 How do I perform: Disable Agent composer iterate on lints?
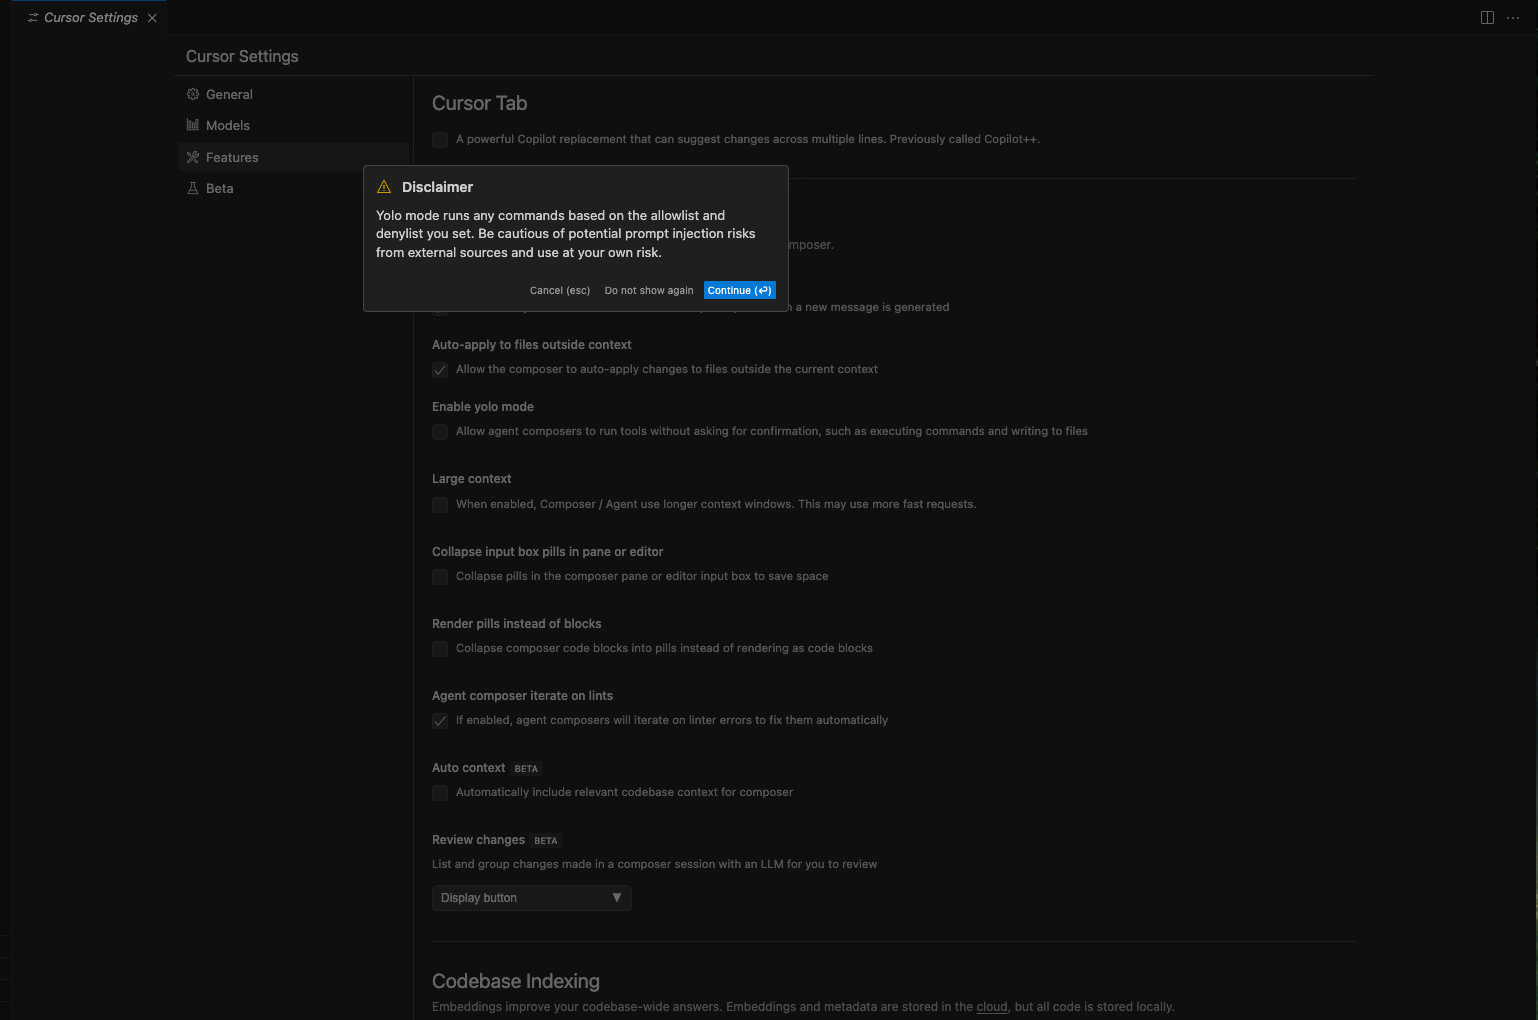[x=440, y=721]
